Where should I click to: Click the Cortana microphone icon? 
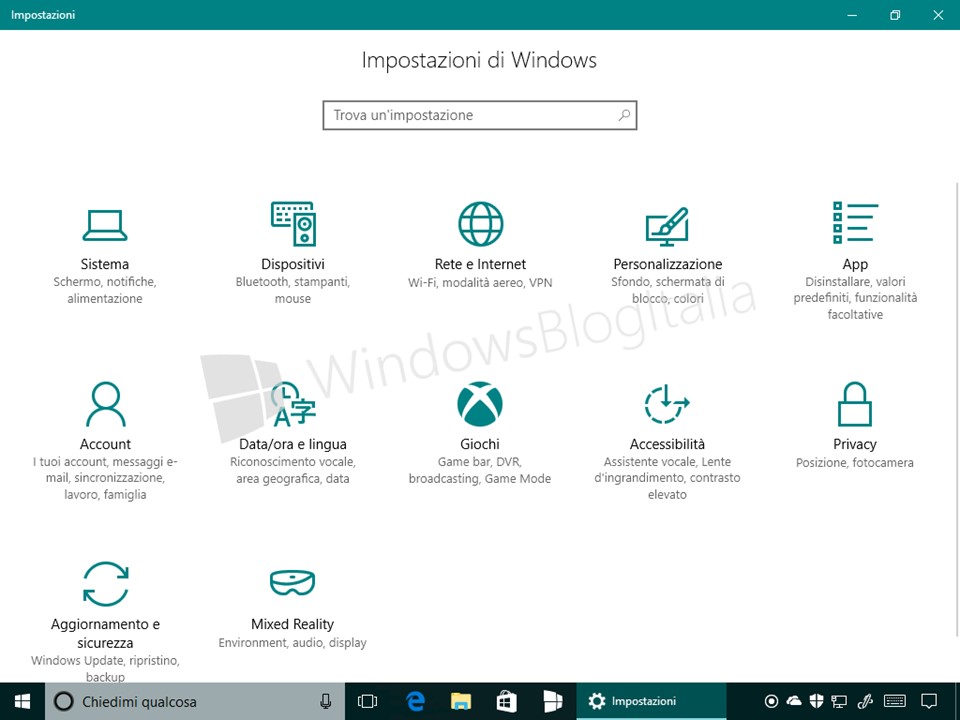pyautogui.click(x=326, y=702)
